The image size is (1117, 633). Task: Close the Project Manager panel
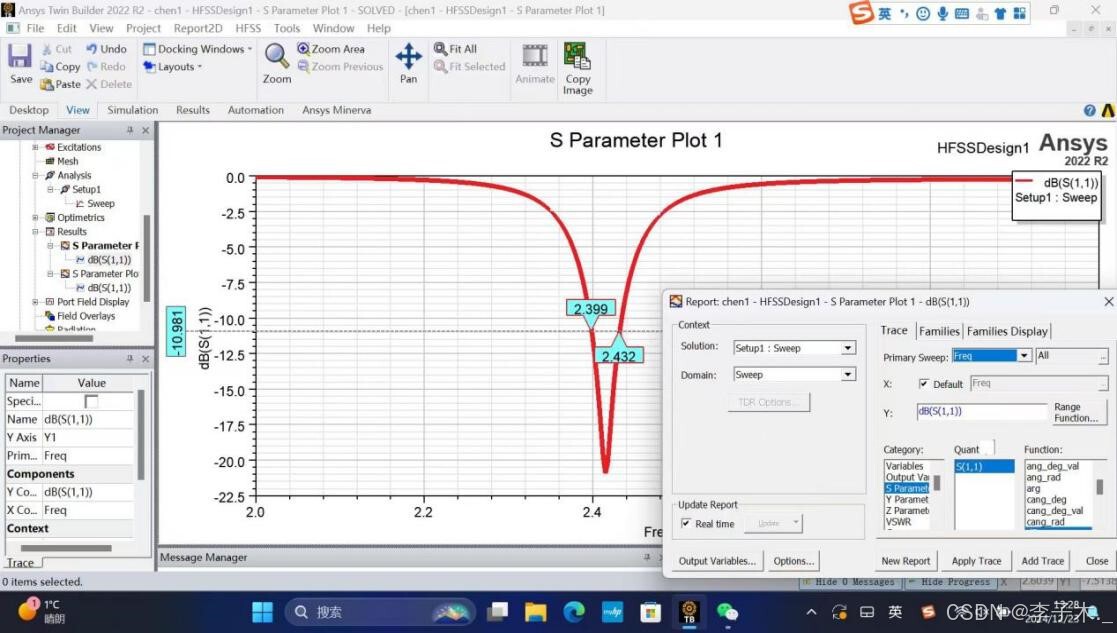pyautogui.click(x=145, y=130)
